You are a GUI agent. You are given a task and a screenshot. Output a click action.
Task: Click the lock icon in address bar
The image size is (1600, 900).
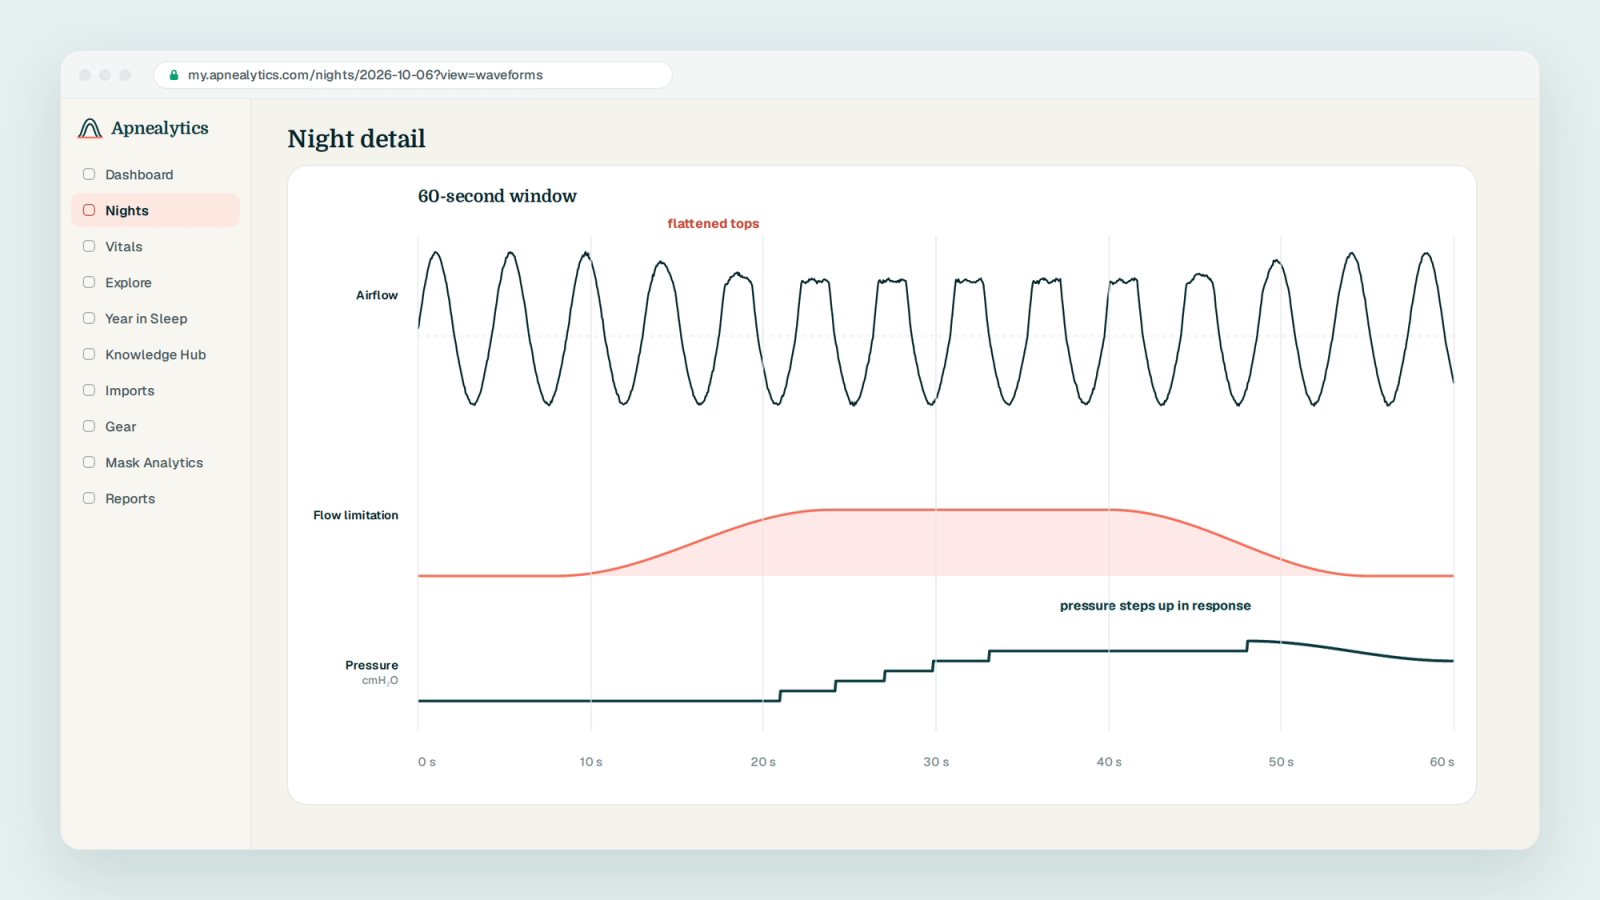tap(174, 75)
